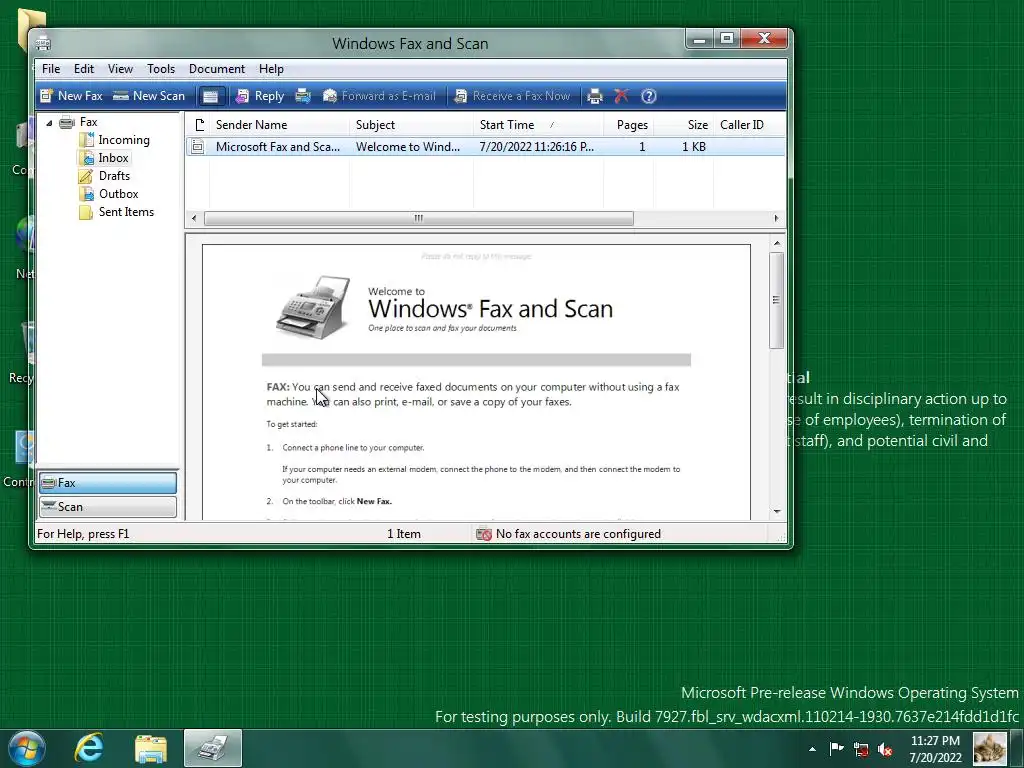The image size is (1024, 768).
Task: Click the application icon in the title bar
Action: point(43,43)
